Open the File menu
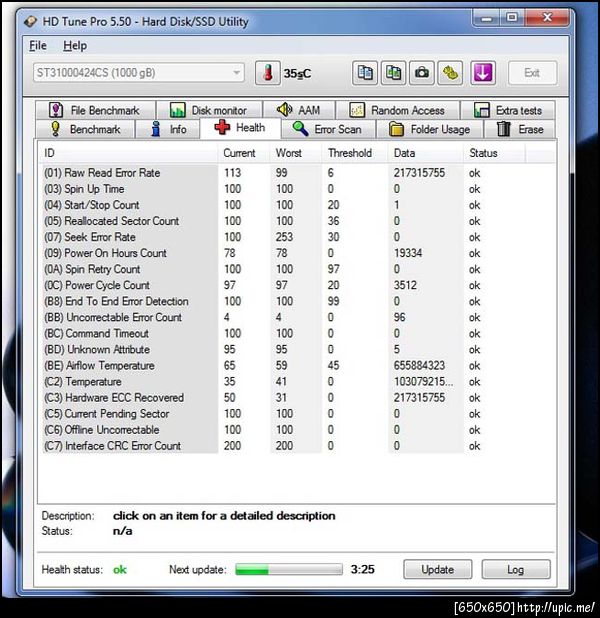Screen dimensions: 600x618 (x=38, y=46)
